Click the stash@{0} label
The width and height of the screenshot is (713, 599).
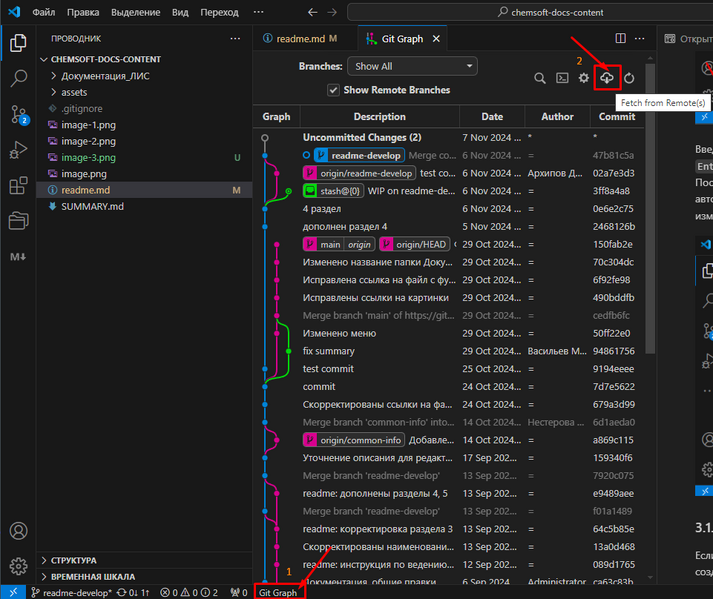coord(333,191)
